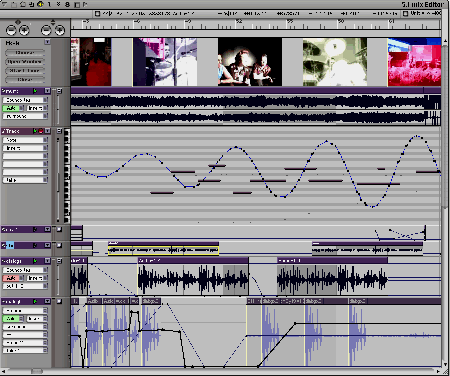Click the piano keyboard strip of the MIDI track
Image resolution: width=450 pixels, height=376 pixels.
tap(67, 176)
